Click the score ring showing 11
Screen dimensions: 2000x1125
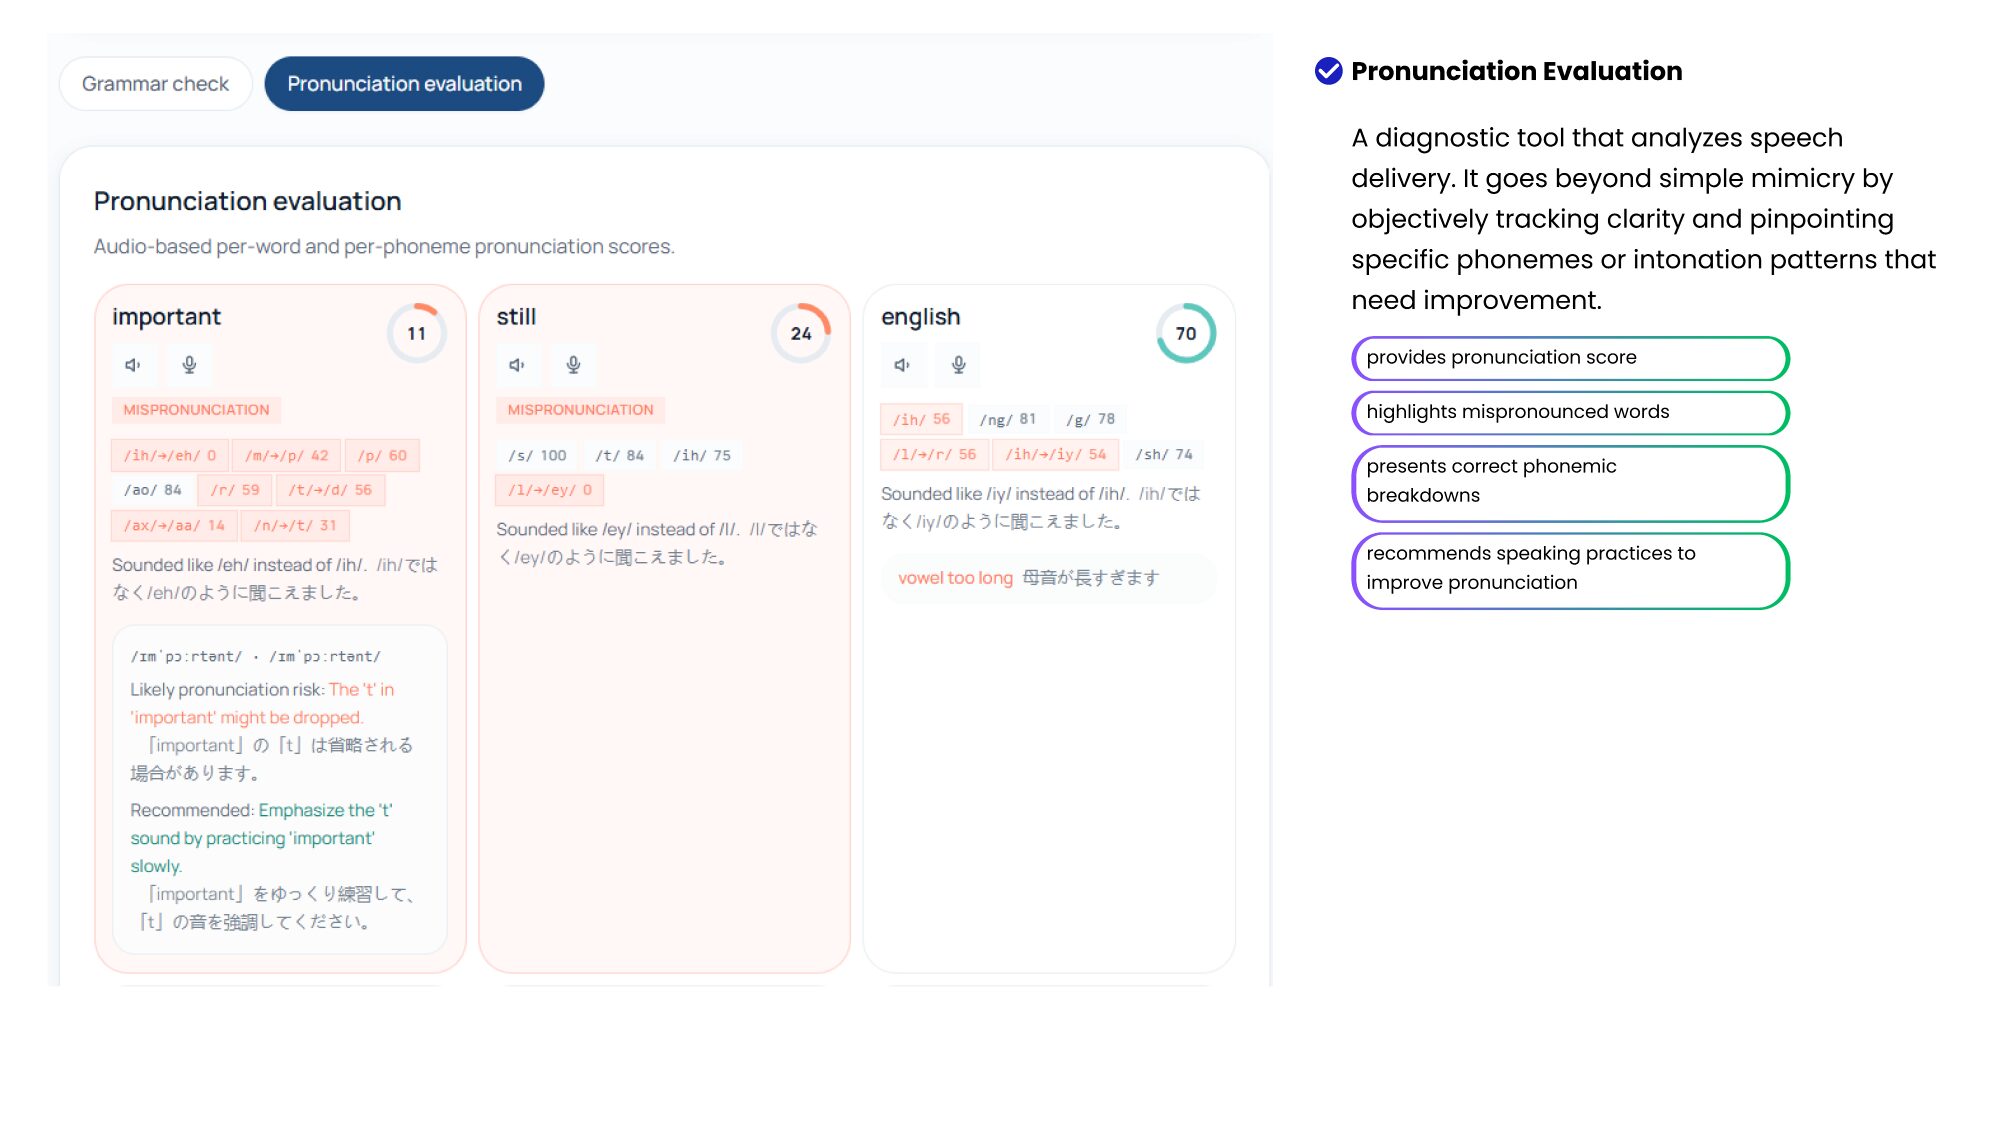point(416,333)
